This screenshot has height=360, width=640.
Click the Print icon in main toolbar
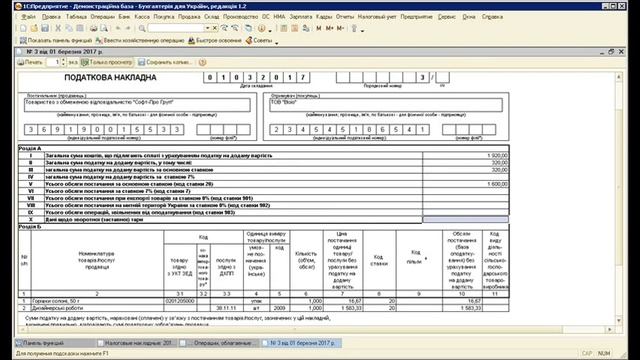click(93, 28)
